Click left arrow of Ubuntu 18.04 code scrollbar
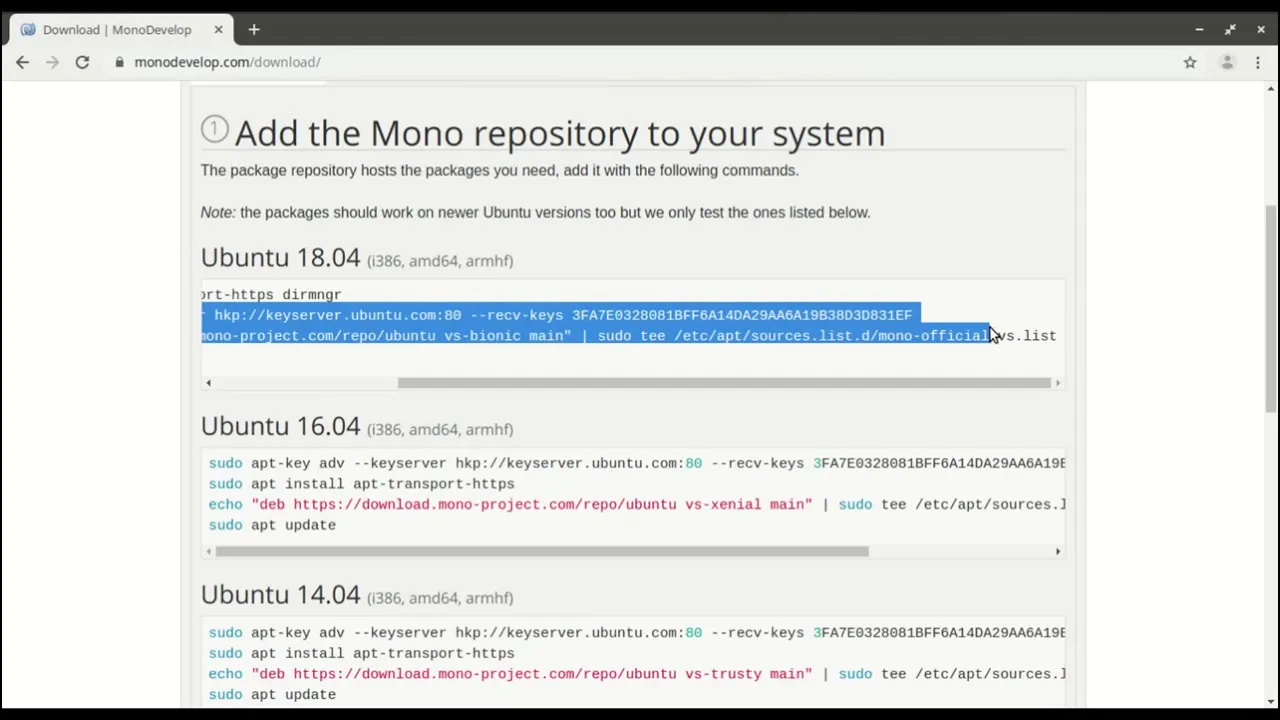Screen dimensions: 1280x720 point(208,383)
